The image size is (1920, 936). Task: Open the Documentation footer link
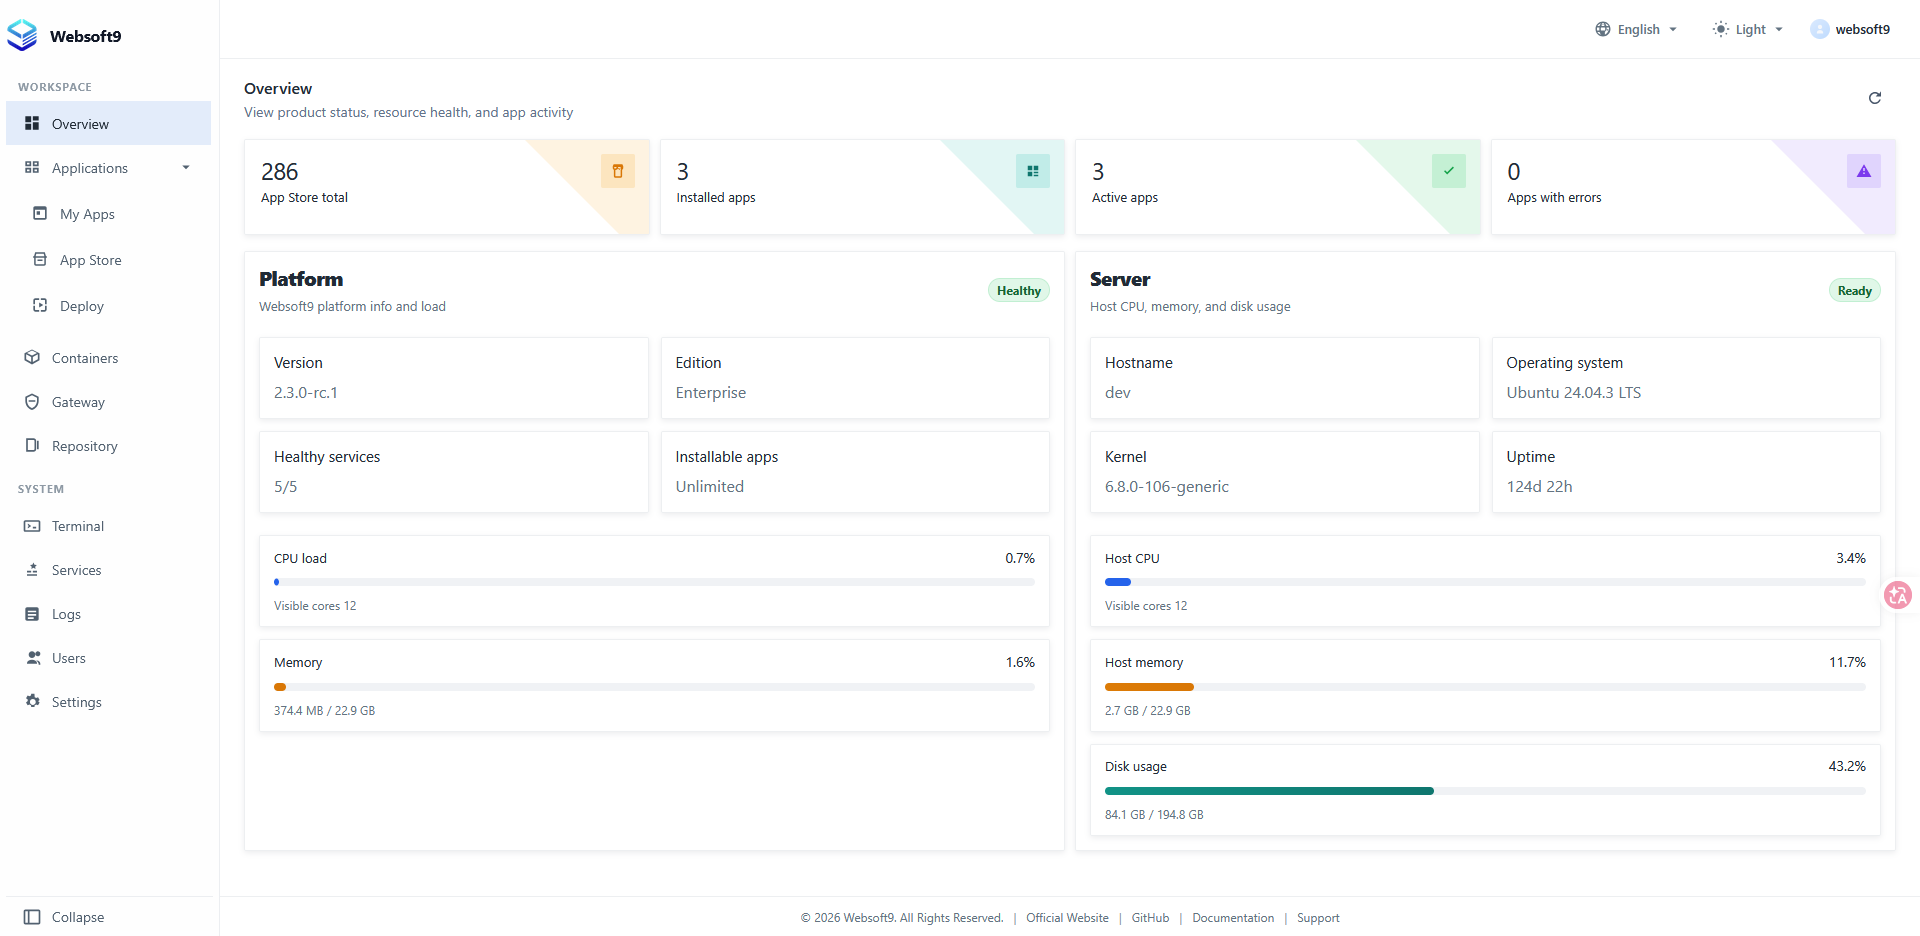click(x=1233, y=918)
